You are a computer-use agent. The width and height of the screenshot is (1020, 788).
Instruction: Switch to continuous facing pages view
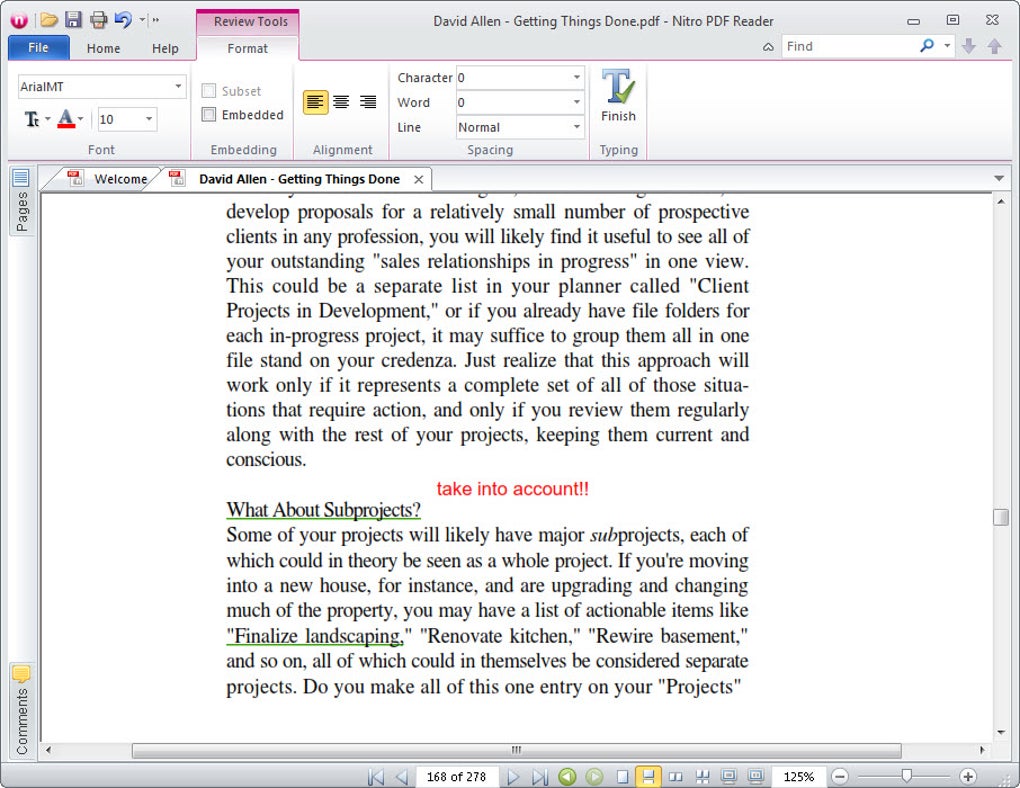(x=703, y=777)
